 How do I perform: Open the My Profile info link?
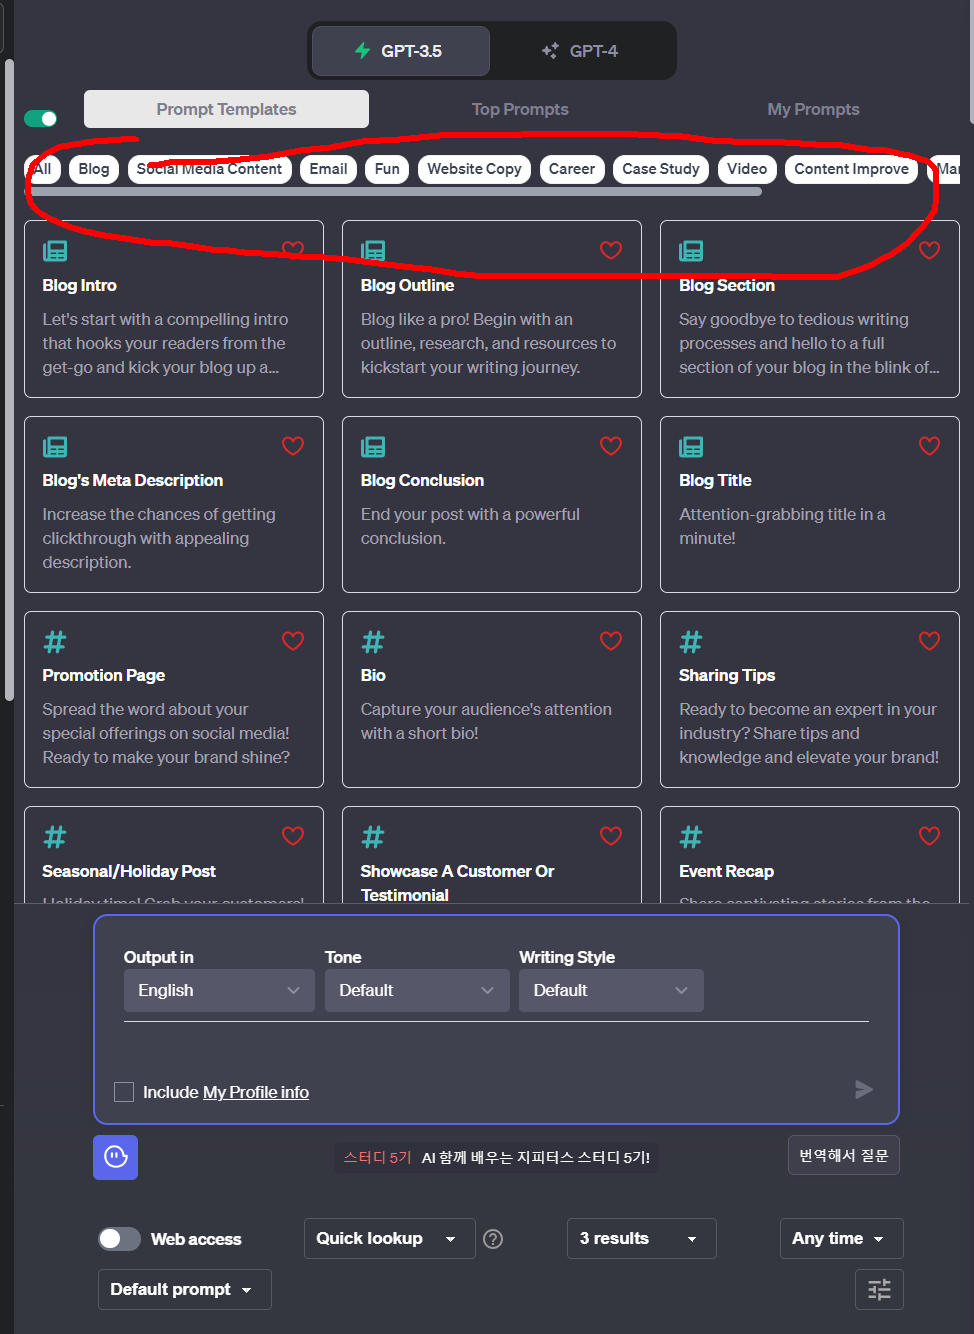tap(256, 1092)
